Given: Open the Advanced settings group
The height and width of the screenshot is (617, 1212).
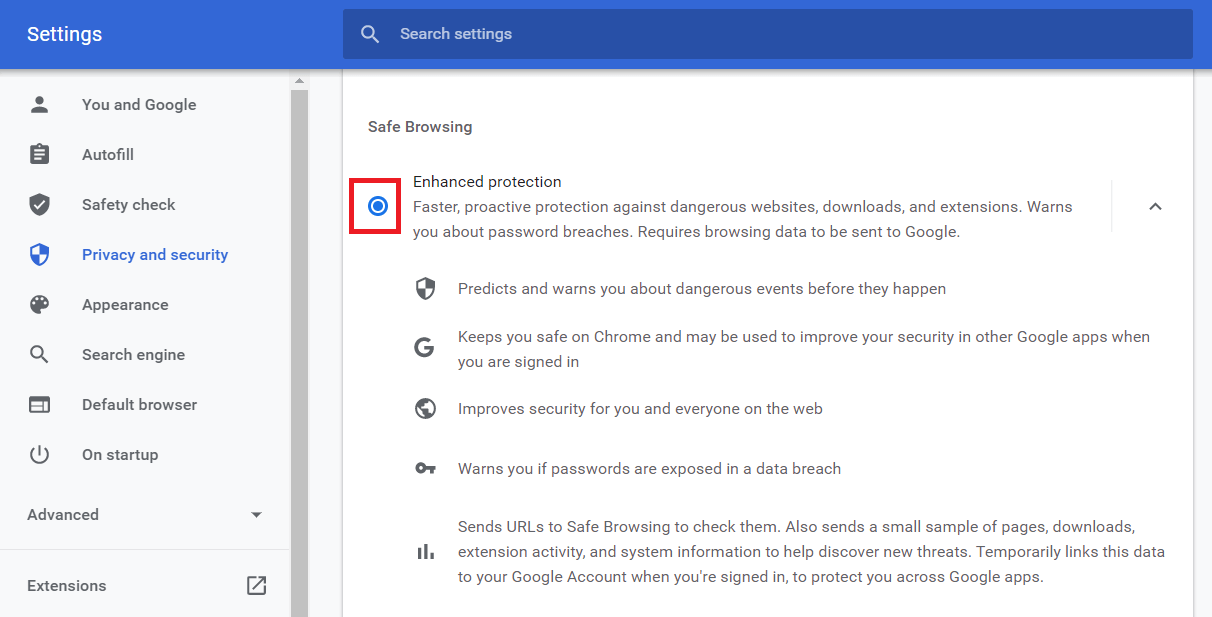Looking at the screenshot, I should 63,515.
